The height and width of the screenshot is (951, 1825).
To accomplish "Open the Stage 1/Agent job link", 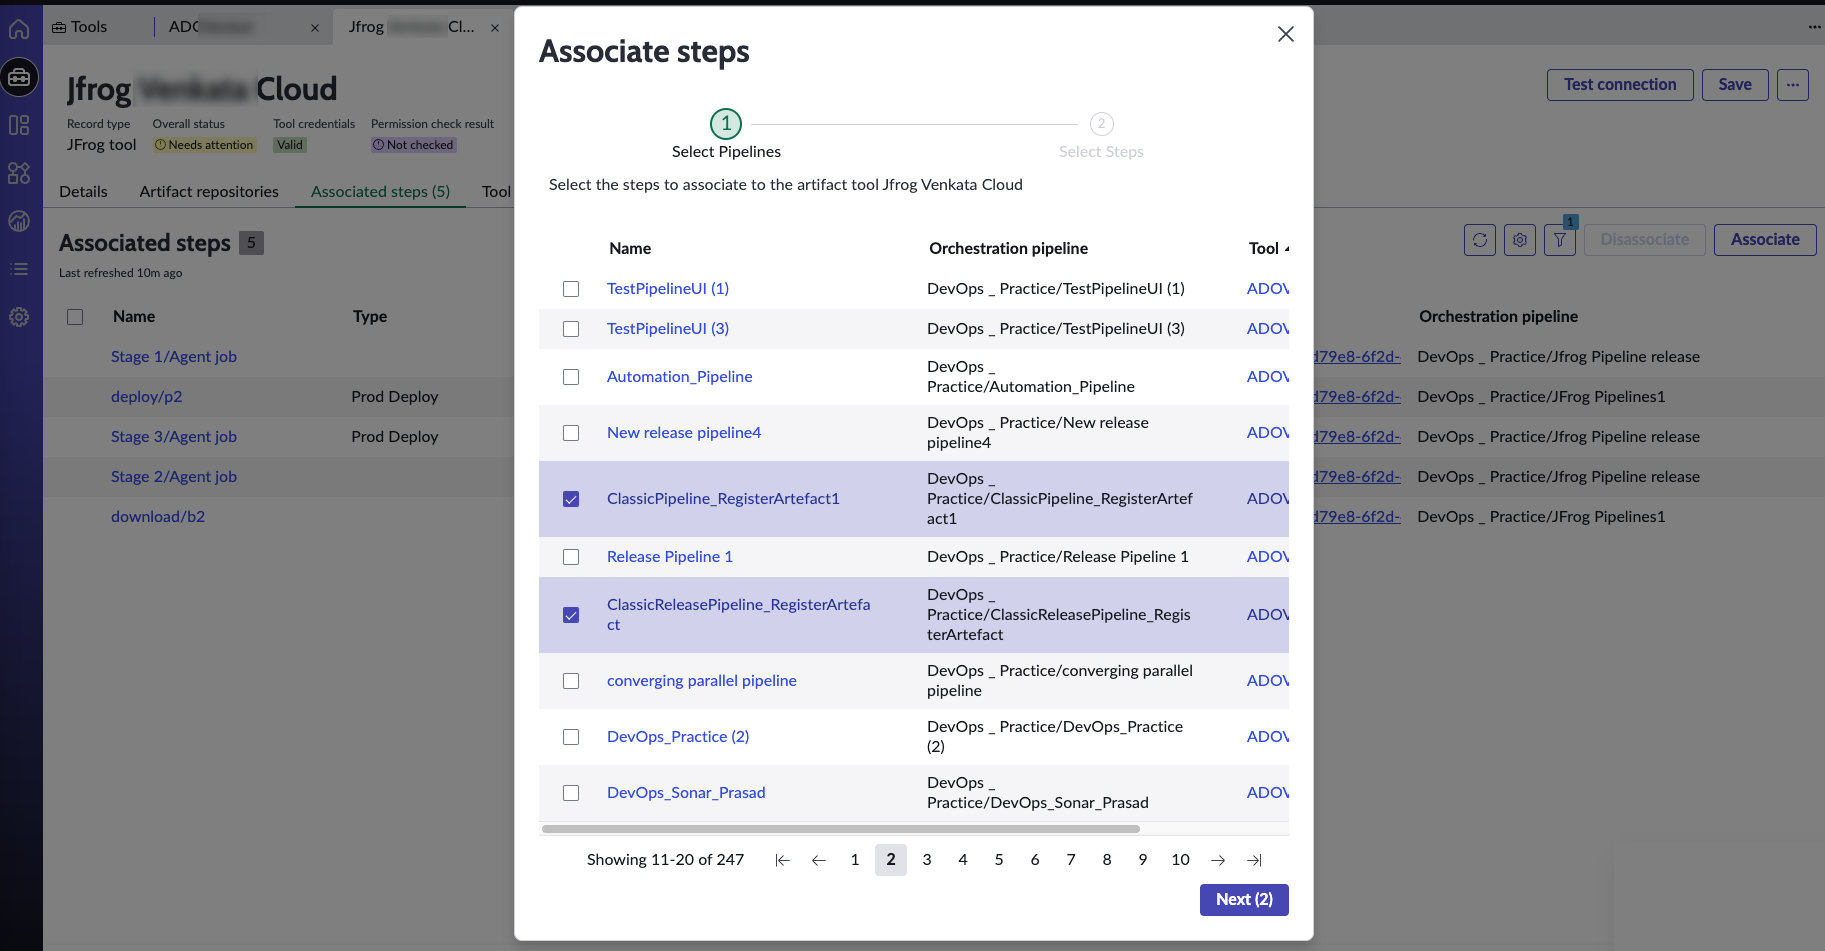I will 174,357.
